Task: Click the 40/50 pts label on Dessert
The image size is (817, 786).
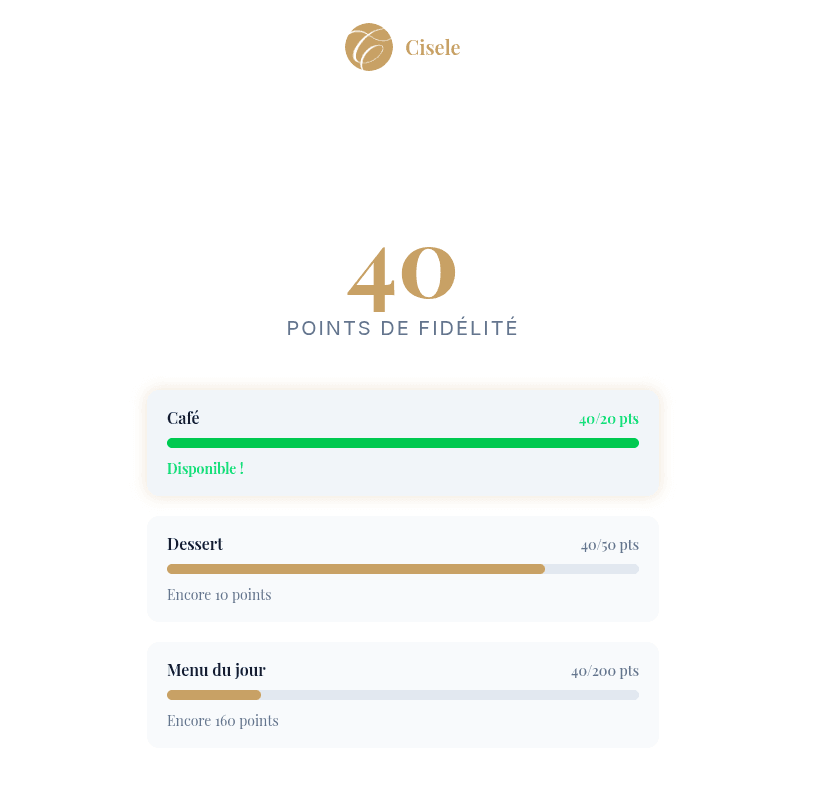Action: point(610,544)
